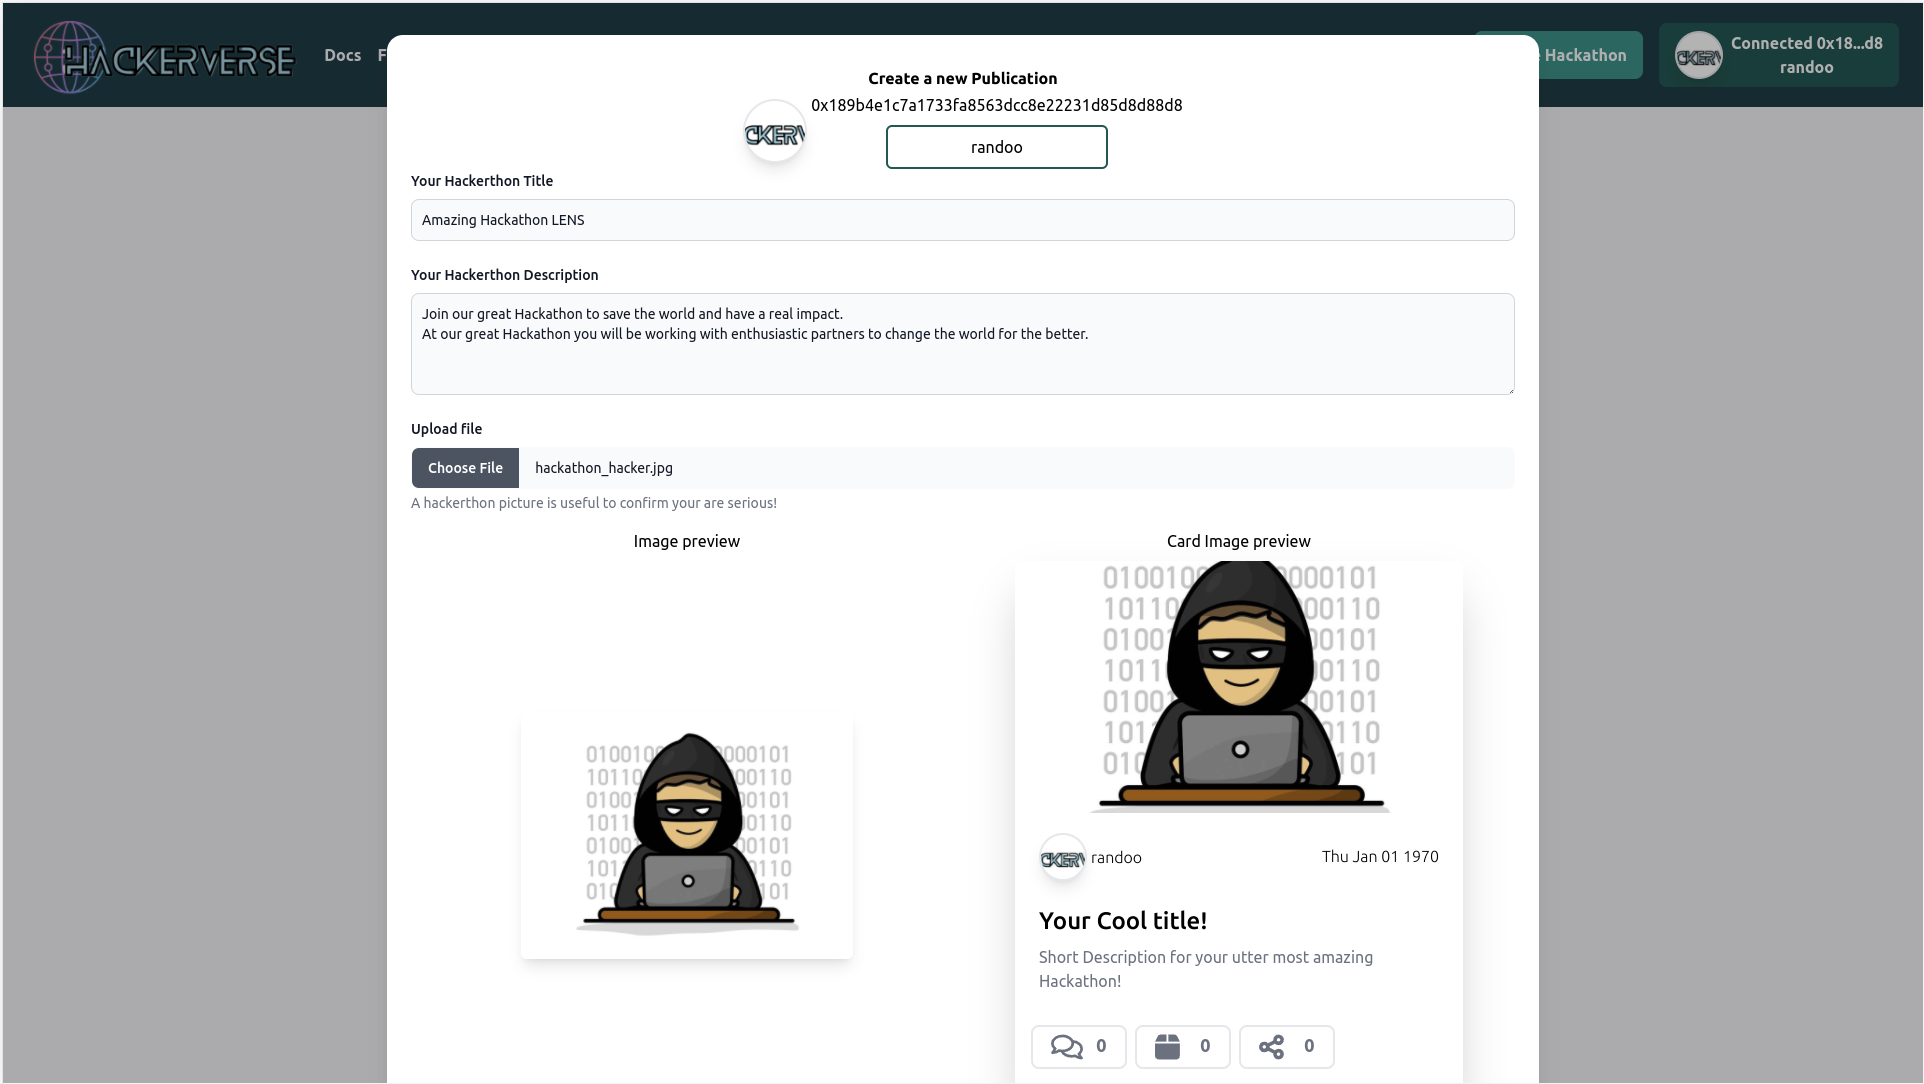Click the collect box icon on card
This screenshot has width=1924, height=1084.
1167,1047
